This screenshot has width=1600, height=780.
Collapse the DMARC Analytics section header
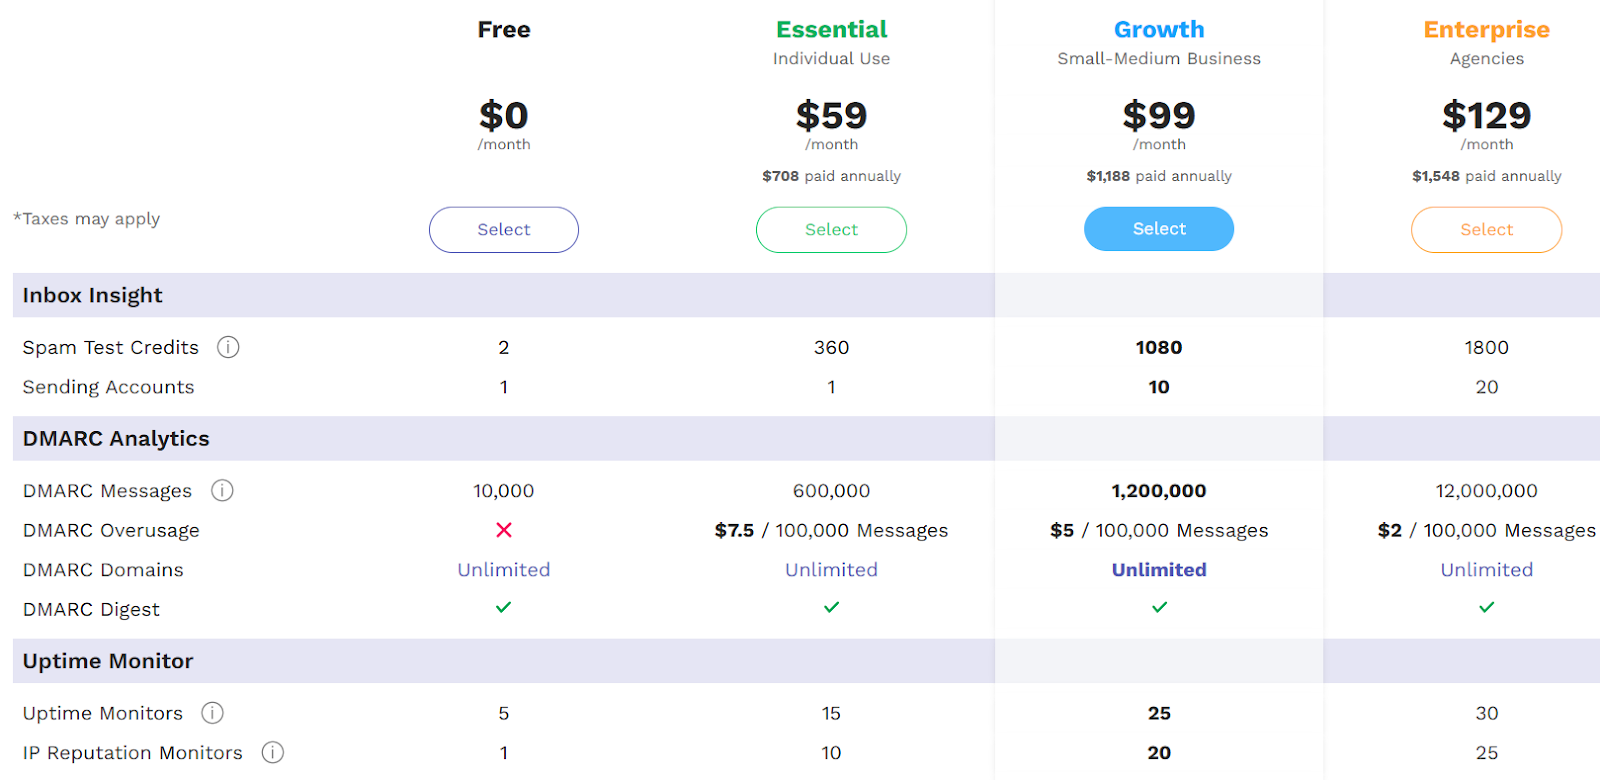pyautogui.click(x=116, y=438)
